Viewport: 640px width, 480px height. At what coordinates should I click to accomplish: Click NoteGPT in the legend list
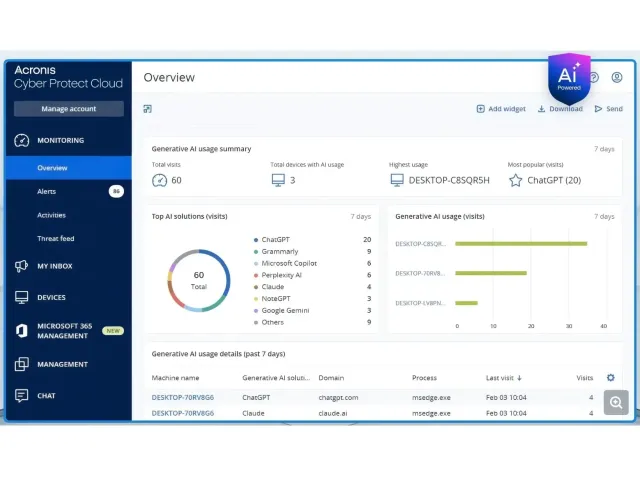click(276, 299)
